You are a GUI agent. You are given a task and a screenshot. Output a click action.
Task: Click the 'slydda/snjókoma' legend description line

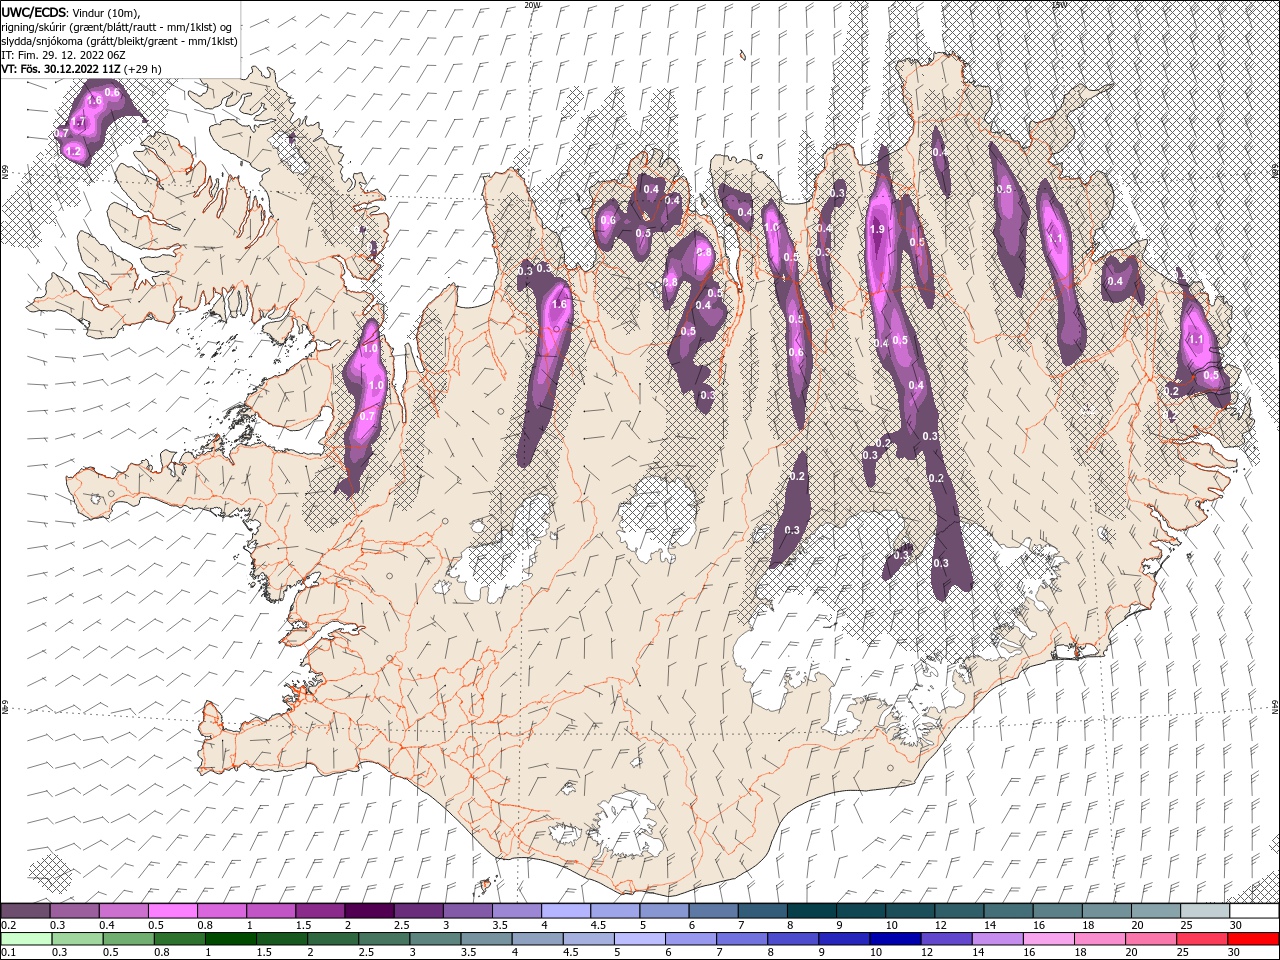[120, 41]
